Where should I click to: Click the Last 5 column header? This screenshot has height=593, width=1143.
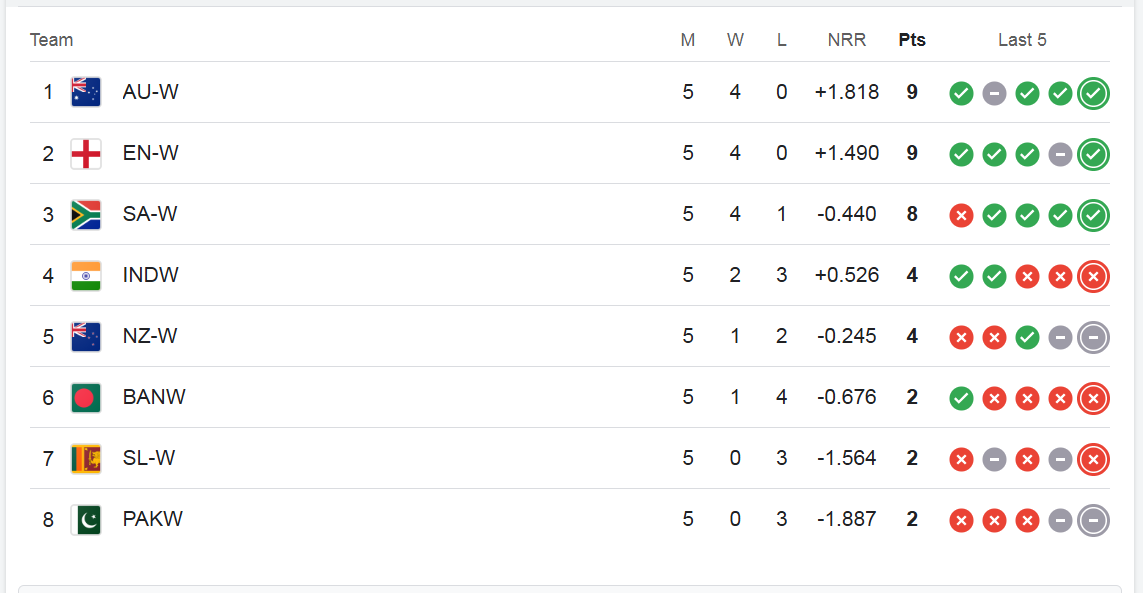pos(1022,40)
